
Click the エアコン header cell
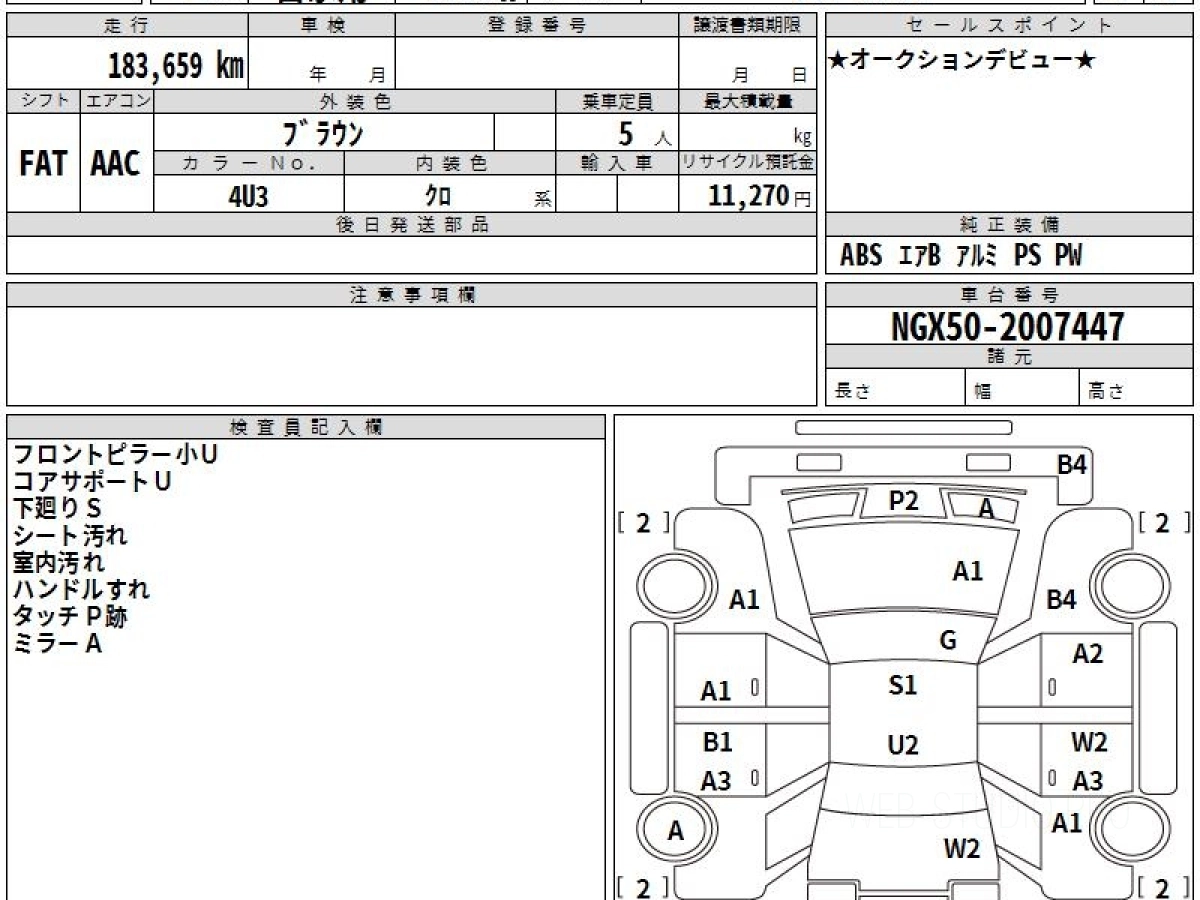click(117, 101)
